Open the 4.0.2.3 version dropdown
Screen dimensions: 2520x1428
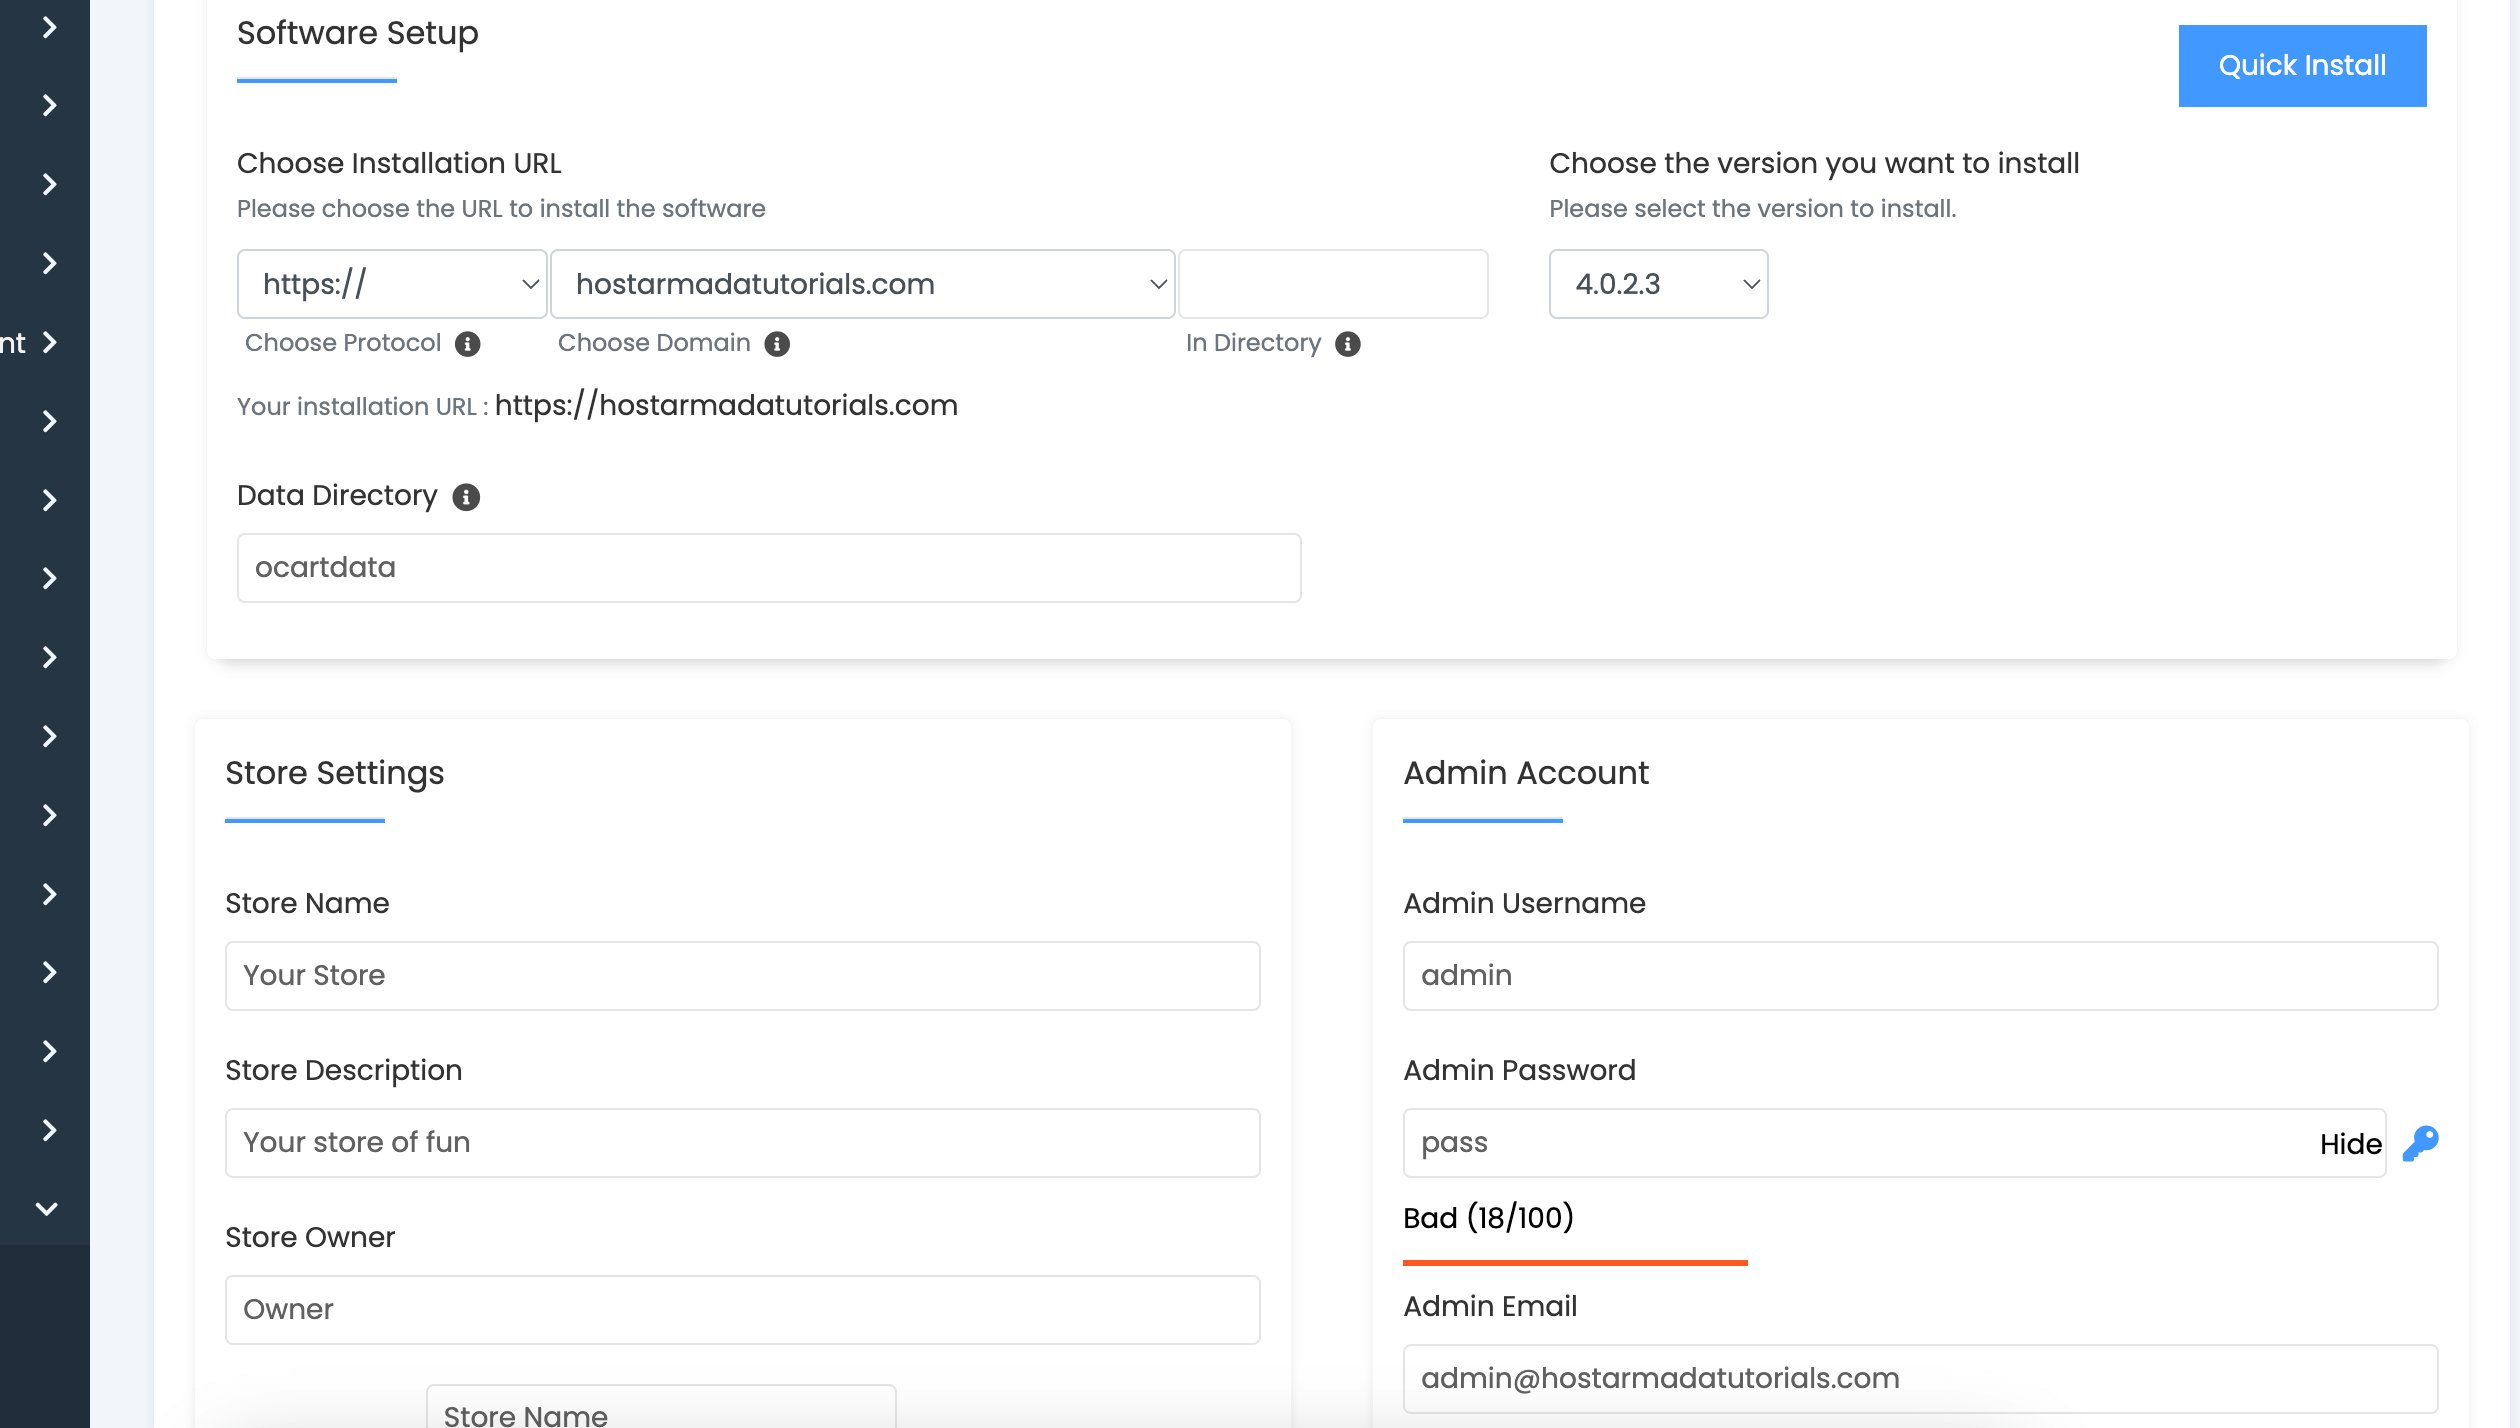click(1658, 284)
